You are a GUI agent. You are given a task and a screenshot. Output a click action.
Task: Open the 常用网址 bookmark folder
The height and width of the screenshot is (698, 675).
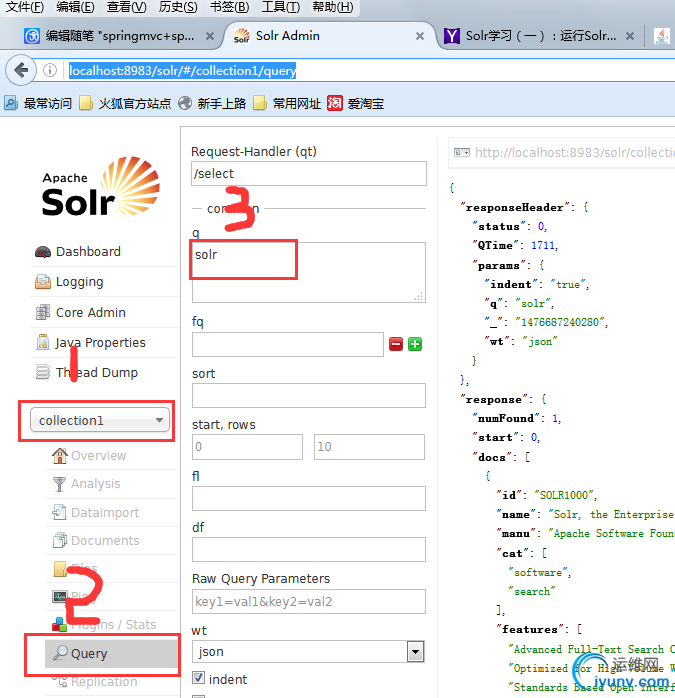(287, 103)
